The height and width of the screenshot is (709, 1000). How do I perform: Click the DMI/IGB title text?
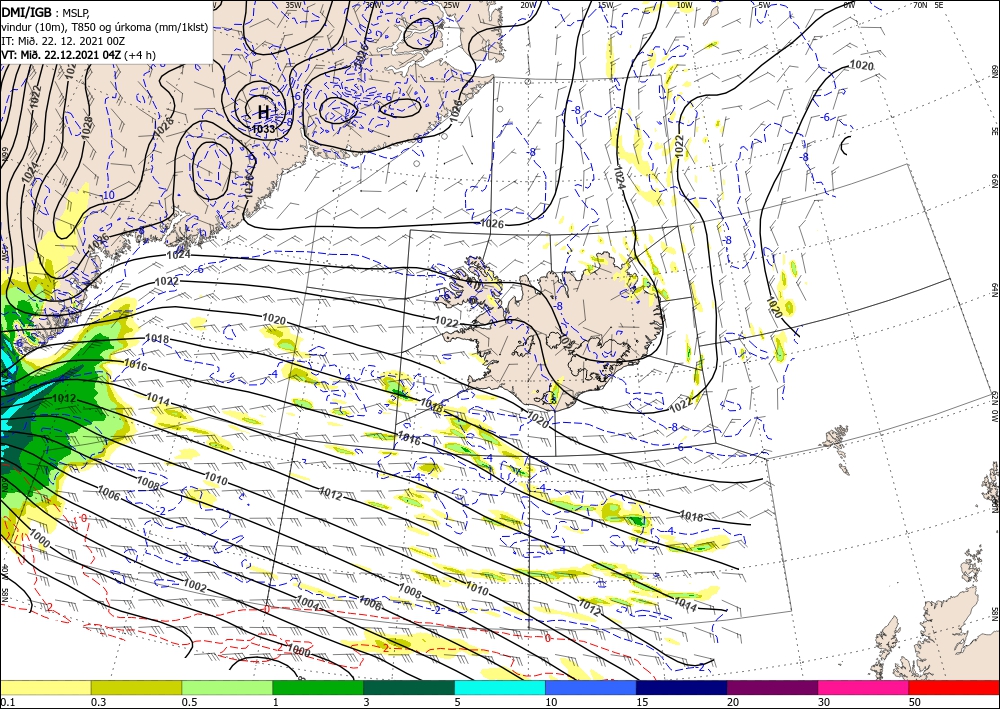(x=28, y=13)
